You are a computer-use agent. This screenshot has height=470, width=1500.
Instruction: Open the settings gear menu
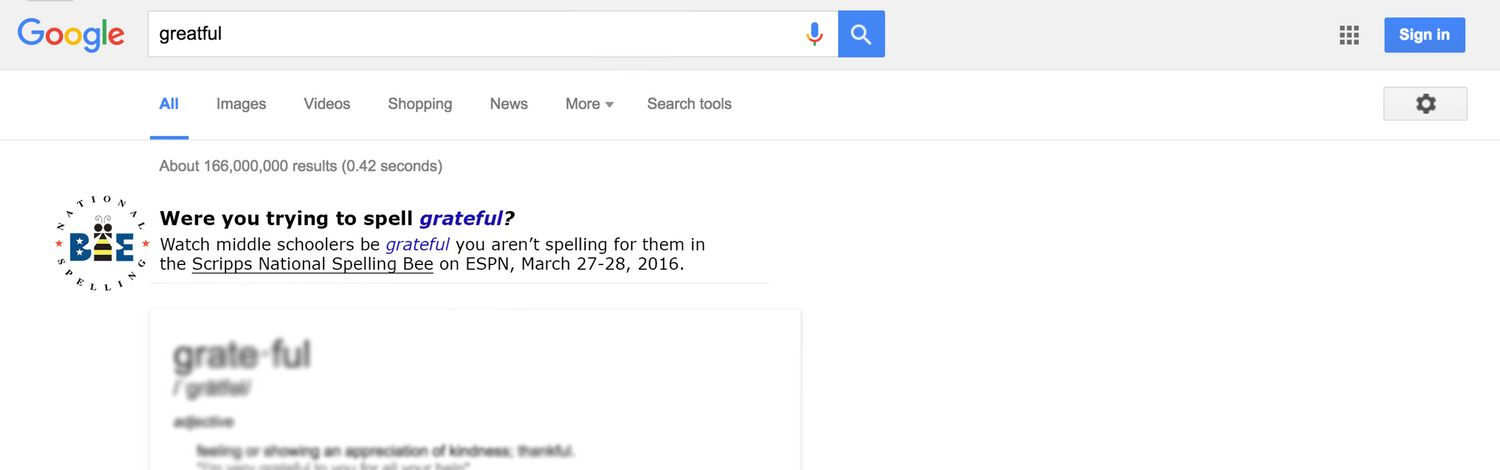[1425, 104]
